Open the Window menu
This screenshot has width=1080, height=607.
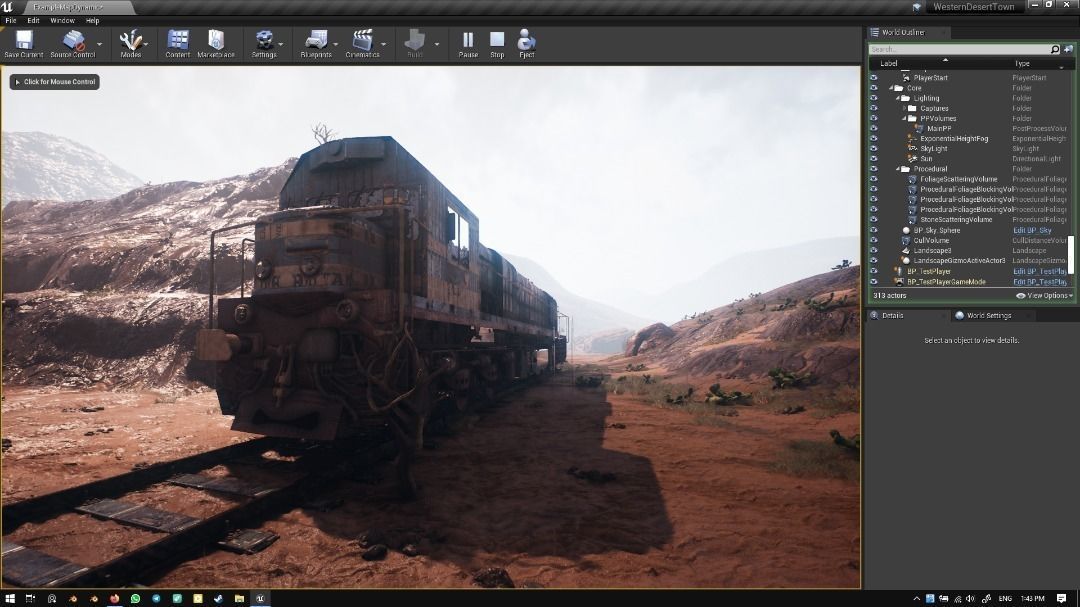(x=62, y=21)
